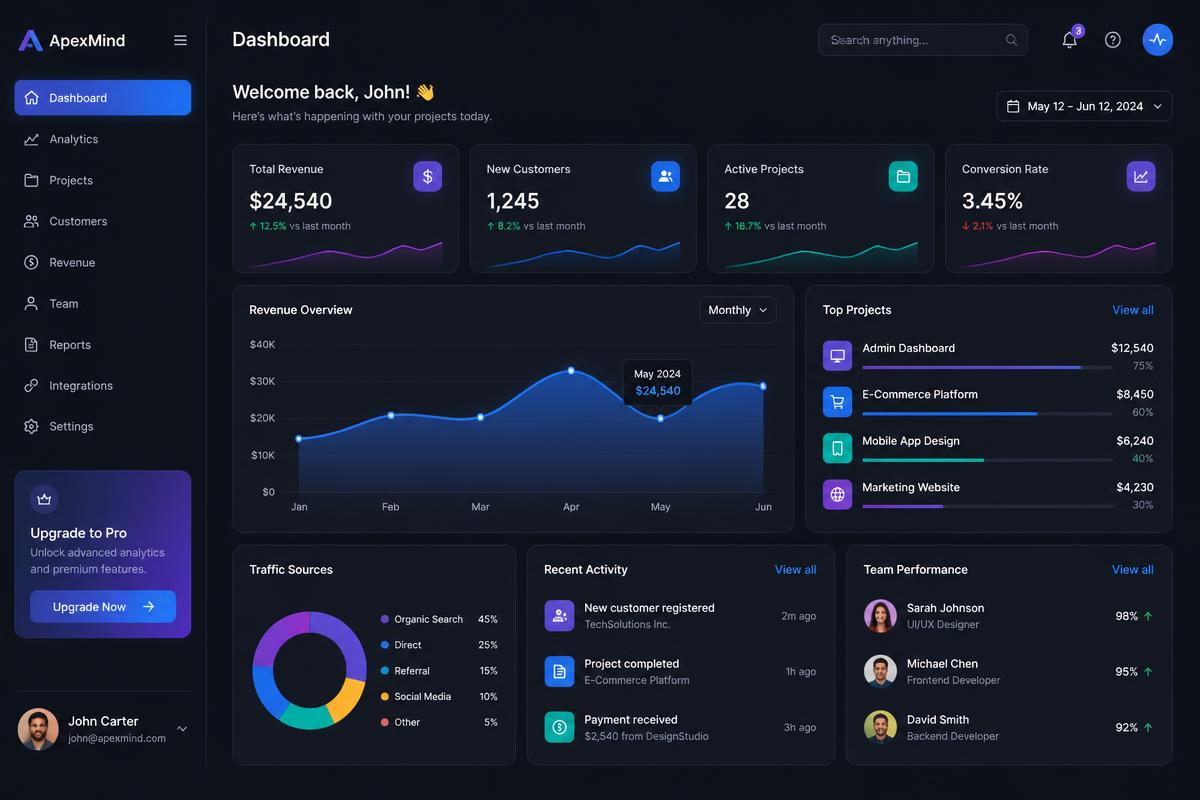Click the E-Commerce Platform progress bar

(x=987, y=413)
